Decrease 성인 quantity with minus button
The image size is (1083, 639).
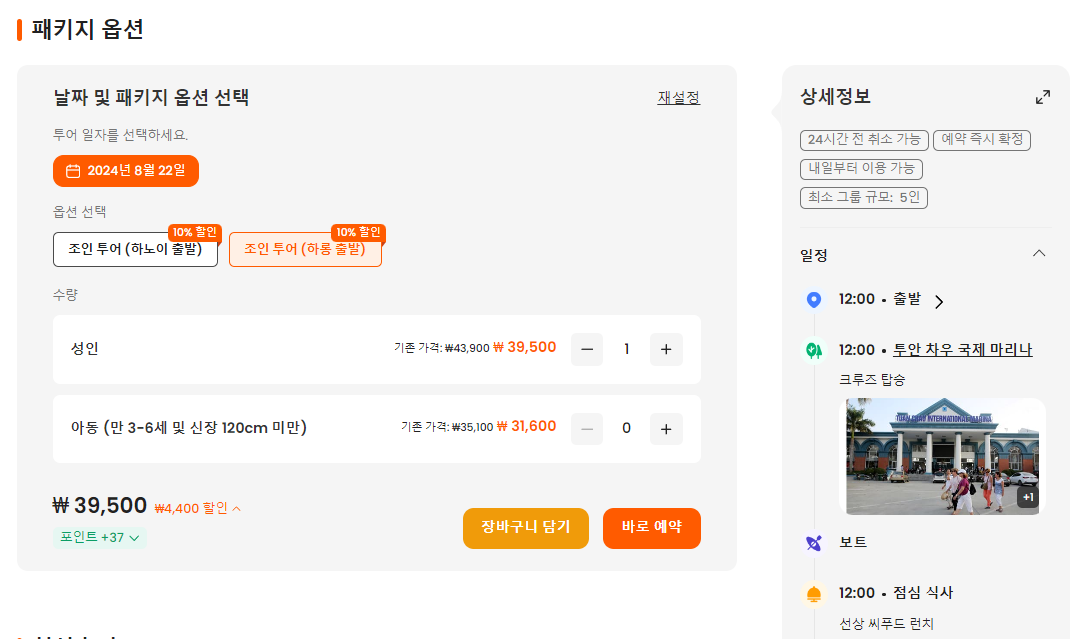pos(587,350)
